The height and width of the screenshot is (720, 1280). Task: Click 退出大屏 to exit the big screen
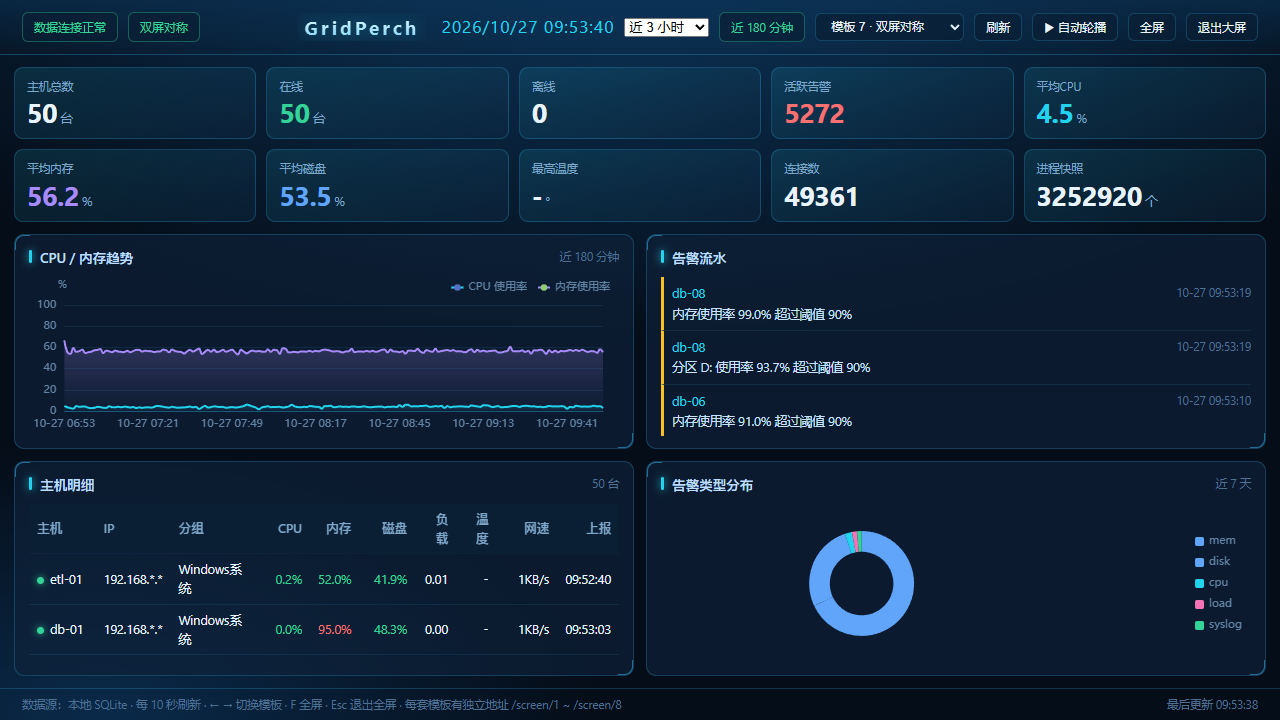[1222, 27]
